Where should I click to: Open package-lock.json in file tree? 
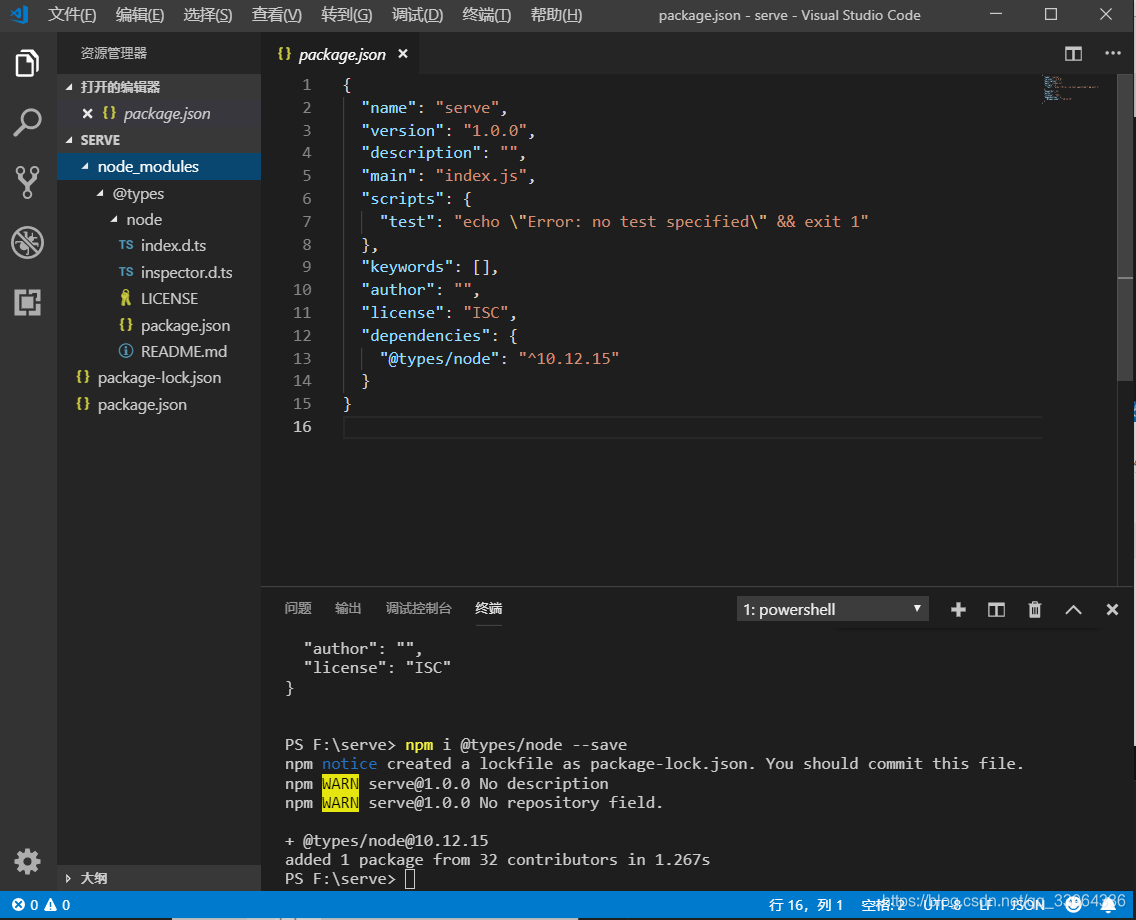click(159, 377)
